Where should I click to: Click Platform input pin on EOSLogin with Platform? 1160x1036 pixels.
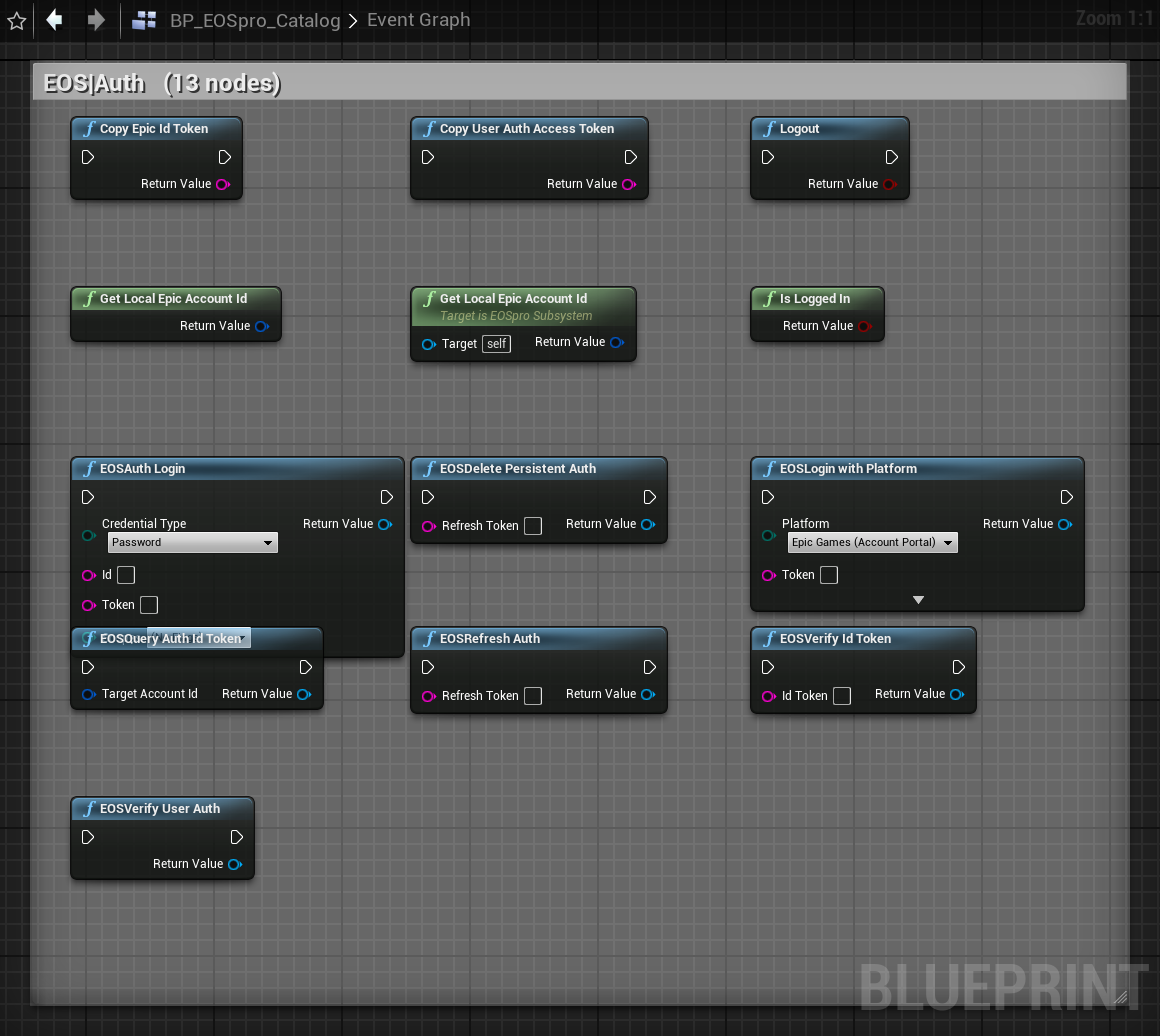[769, 535]
